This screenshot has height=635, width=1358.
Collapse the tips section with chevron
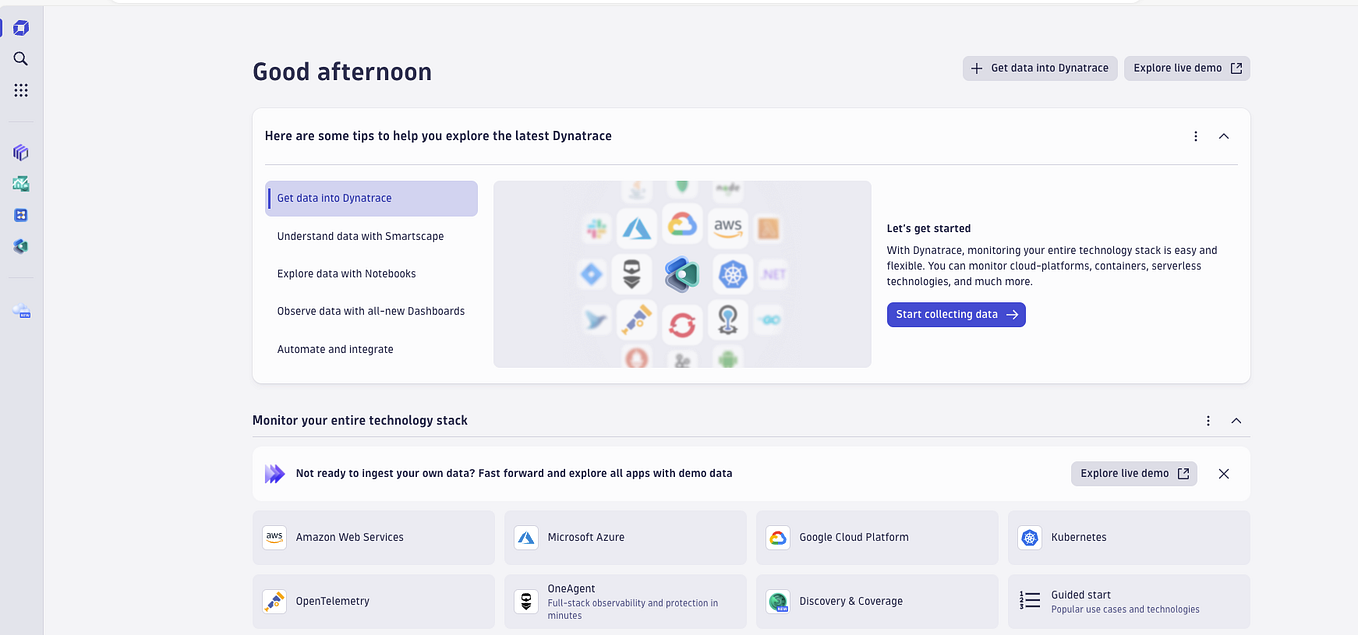[x=1224, y=136]
